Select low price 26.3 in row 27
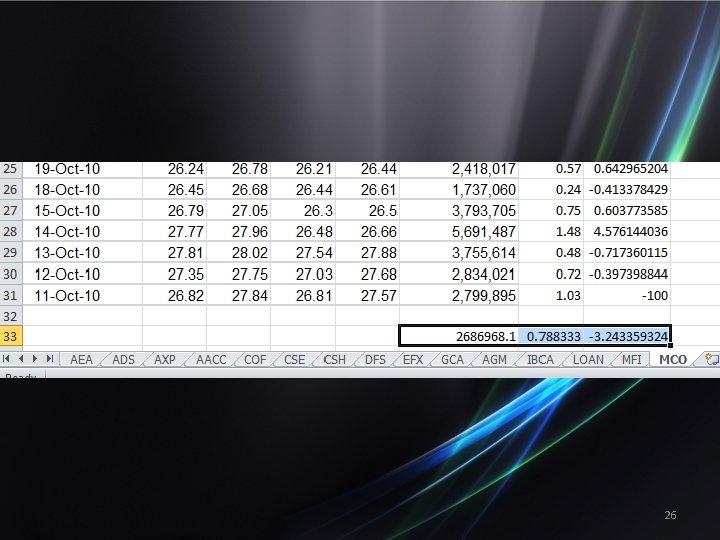Screen dimensions: 720x540 point(303,210)
